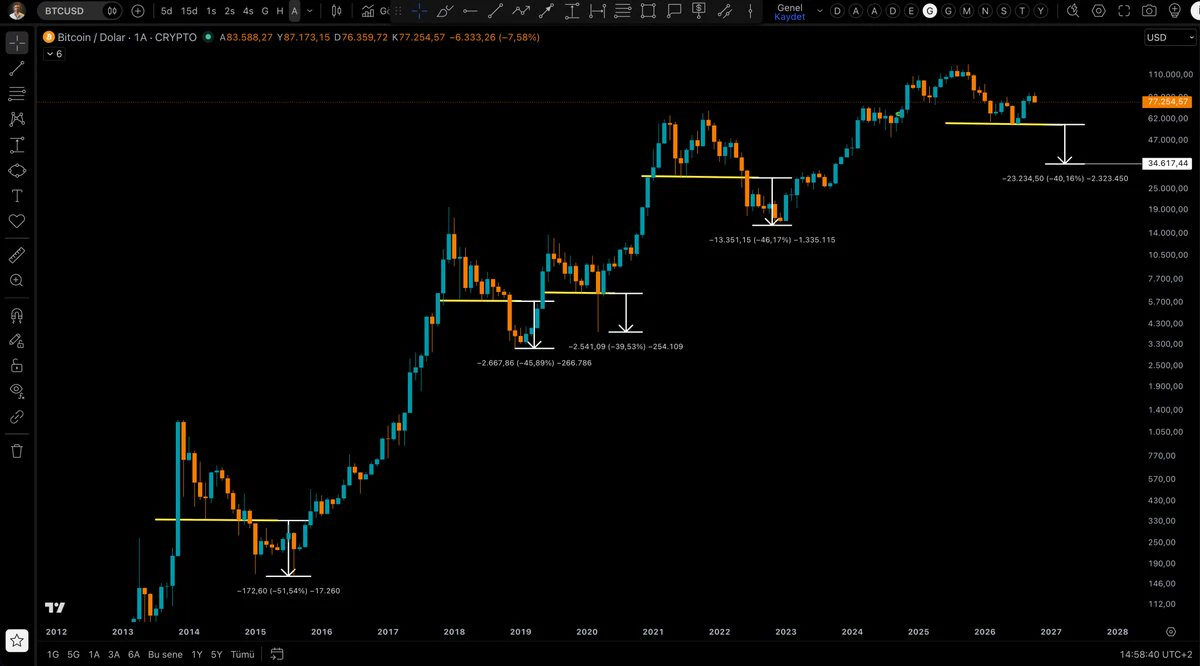This screenshot has width=1200, height=666.
Task: Click the blue Kaydet save link
Action: click(790, 17)
